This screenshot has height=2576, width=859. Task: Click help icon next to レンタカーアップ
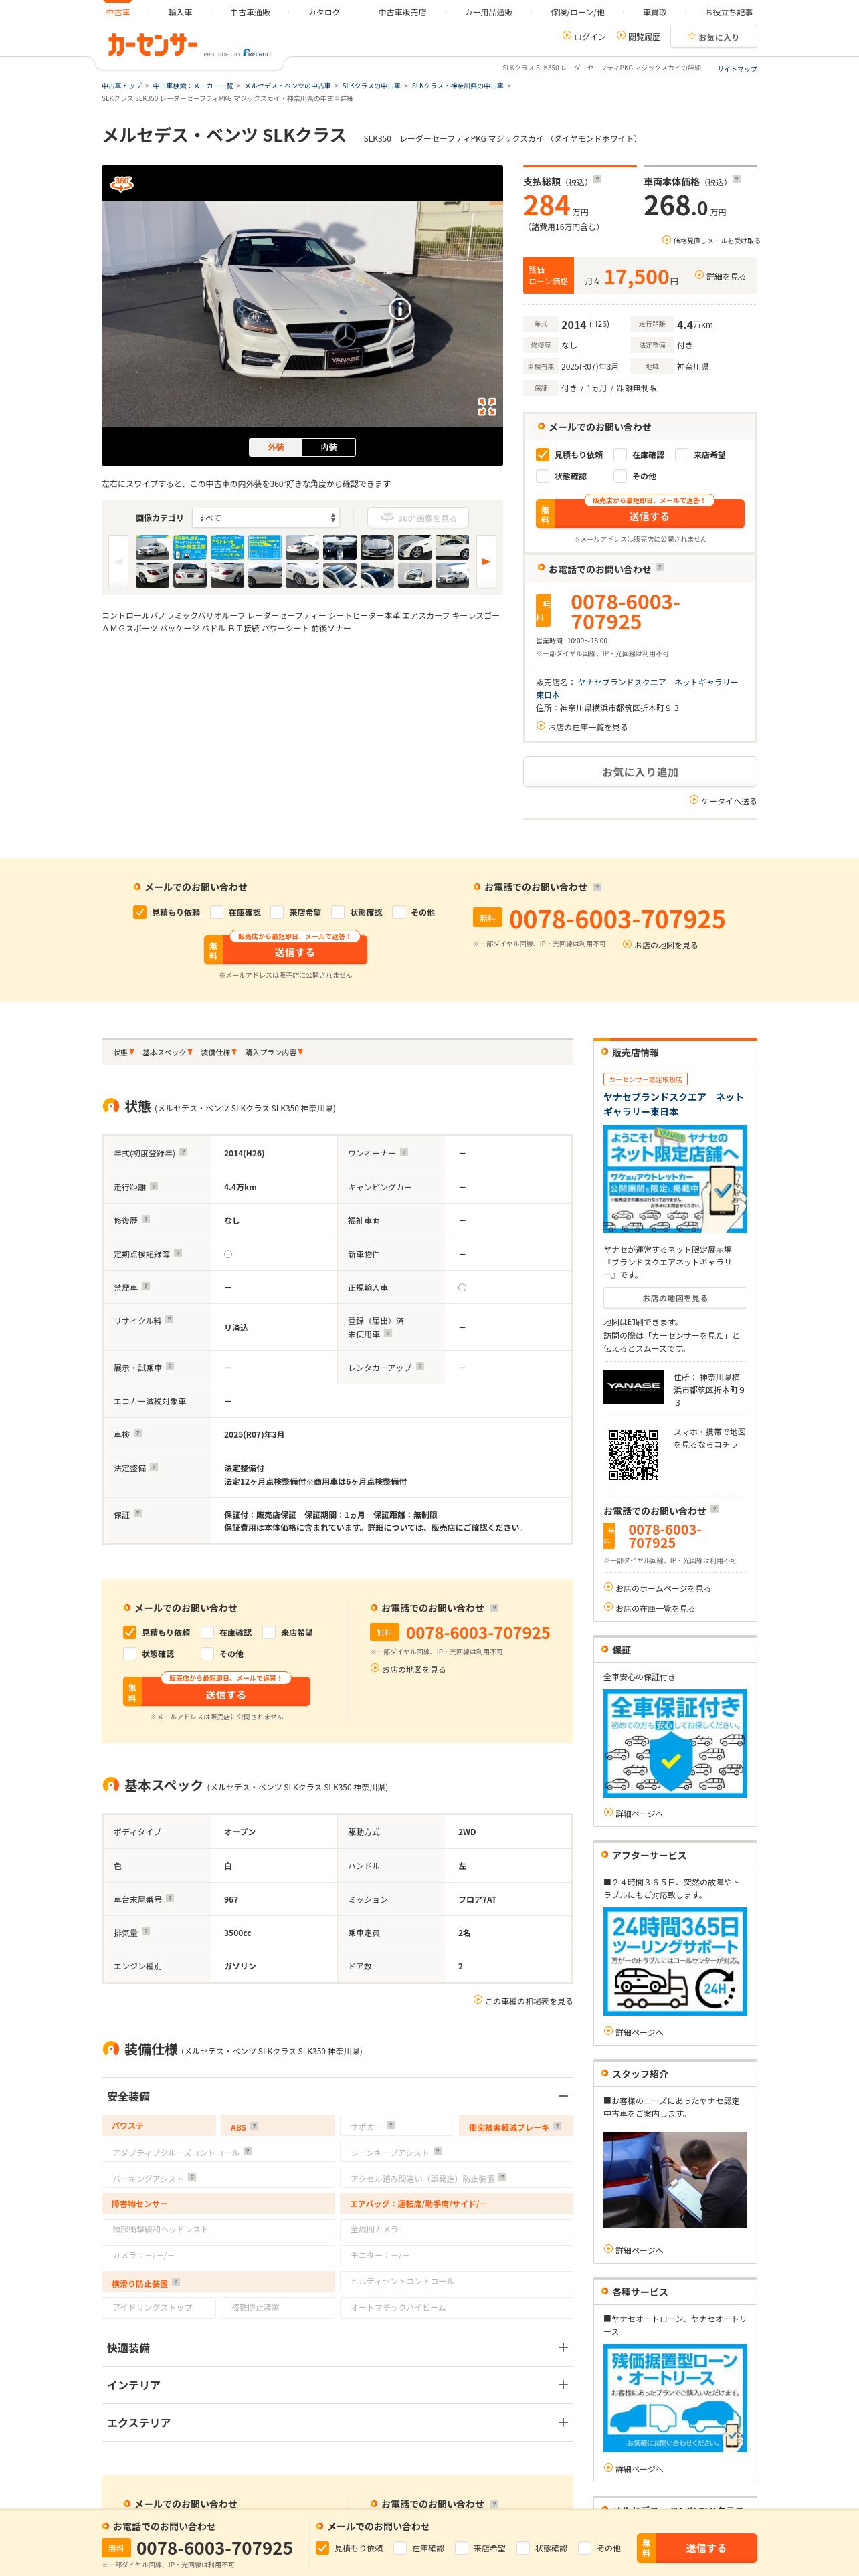420,1366
